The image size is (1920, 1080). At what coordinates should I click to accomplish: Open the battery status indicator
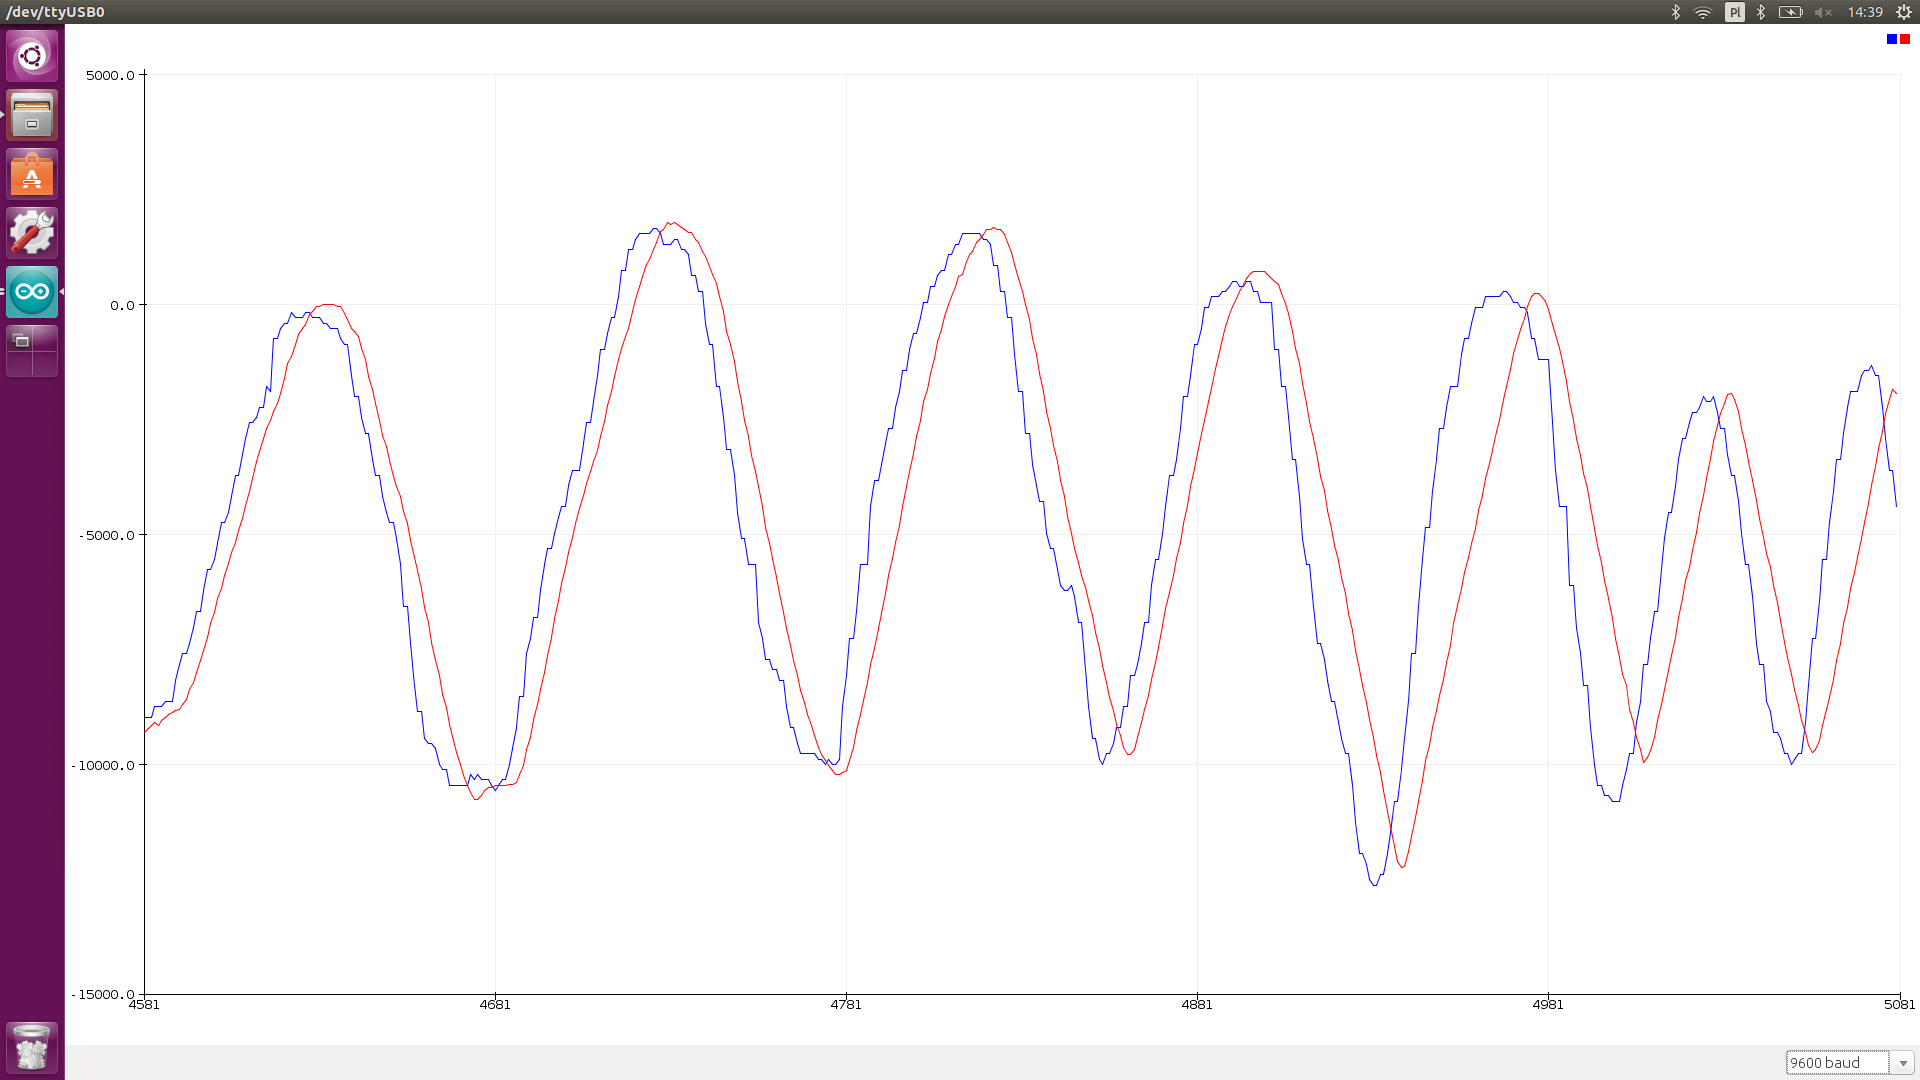[1790, 12]
